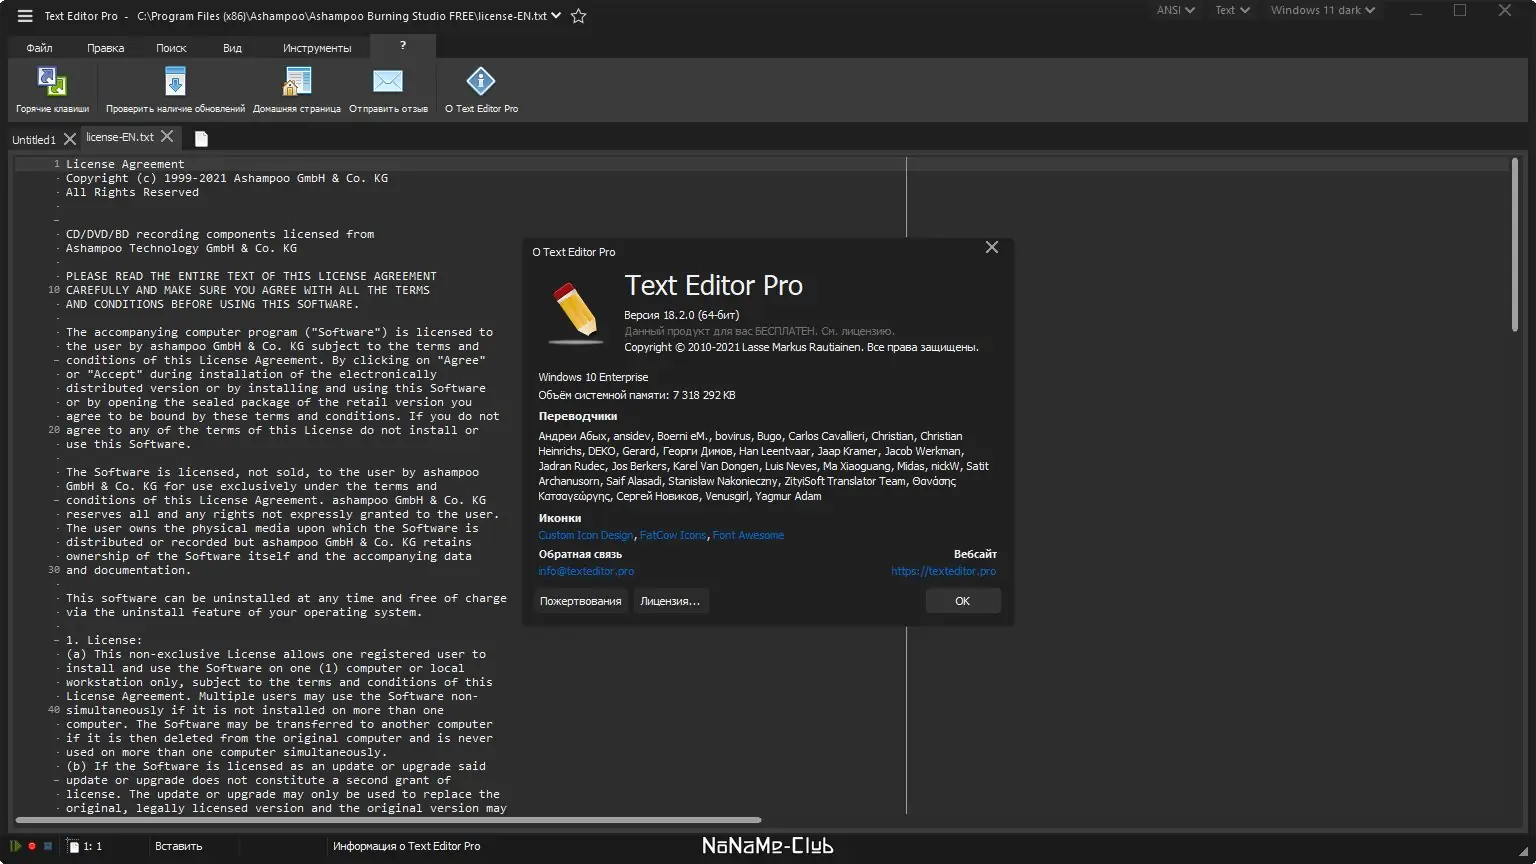This screenshot has width=1536, height=864.
Task: Switch to the Untitled1 tab
Action: coord(34,140)
